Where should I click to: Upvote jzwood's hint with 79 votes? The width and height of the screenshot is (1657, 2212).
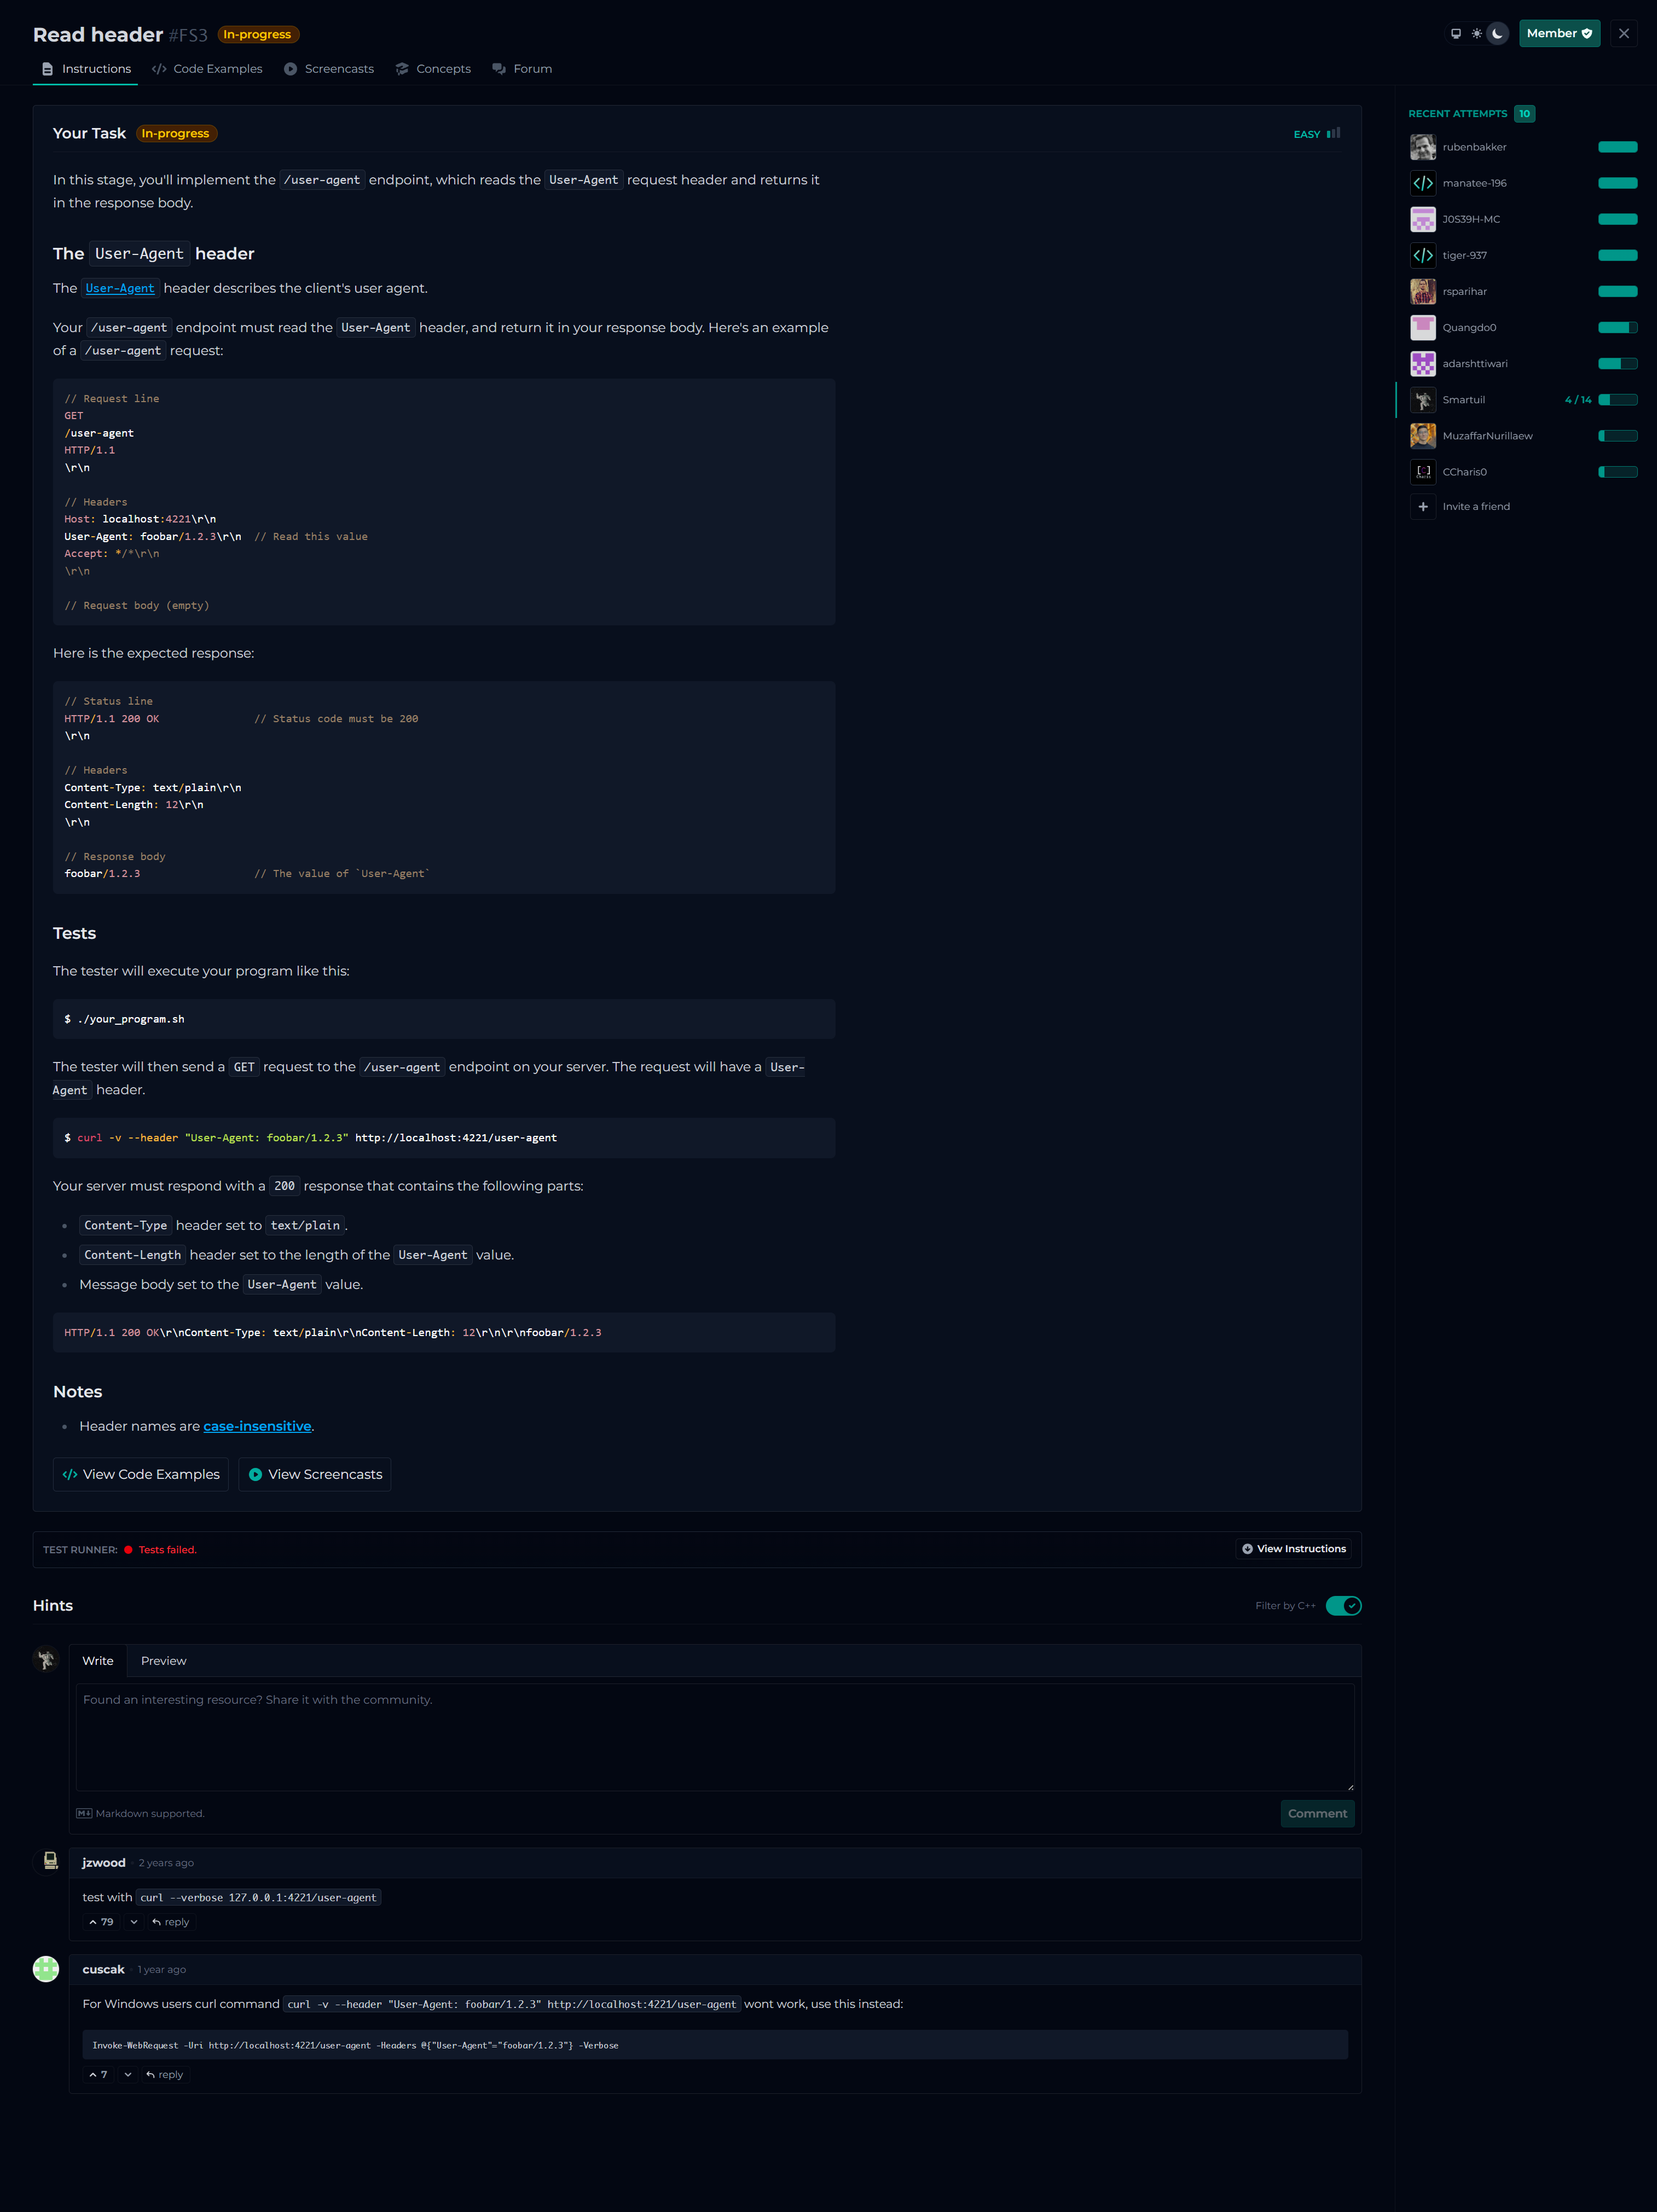(x=100, y=1922)
